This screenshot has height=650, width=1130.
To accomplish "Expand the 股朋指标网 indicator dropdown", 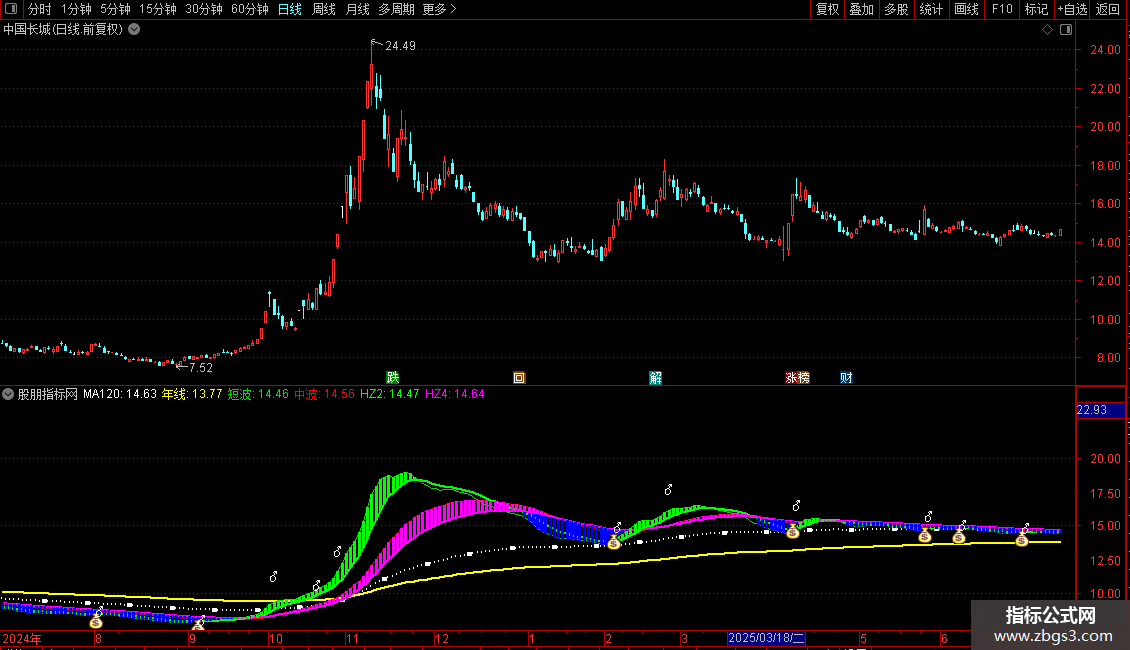I will pyautogui.click(x=8, y=394).
